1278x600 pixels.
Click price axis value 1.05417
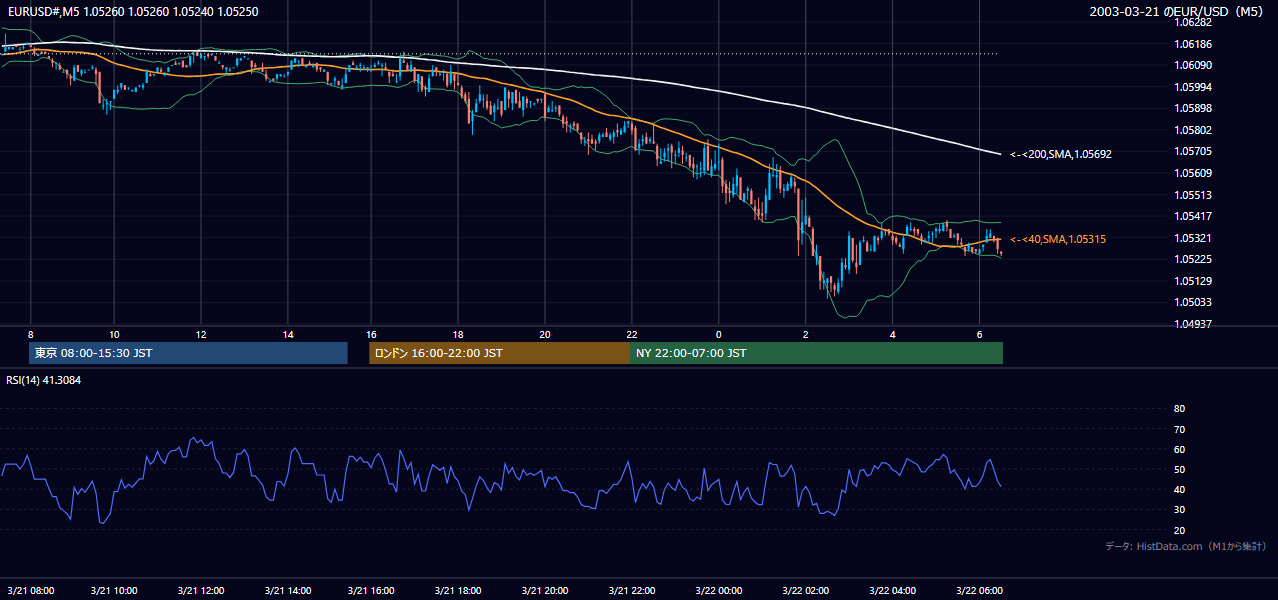click(1193, 216)
